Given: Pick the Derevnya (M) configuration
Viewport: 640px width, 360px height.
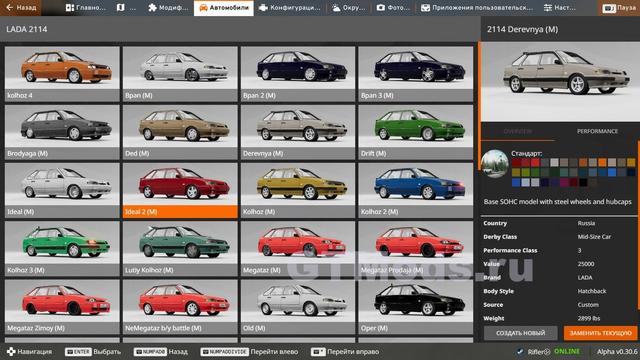Looking at the screenshot, I should [x=298, y=132].
